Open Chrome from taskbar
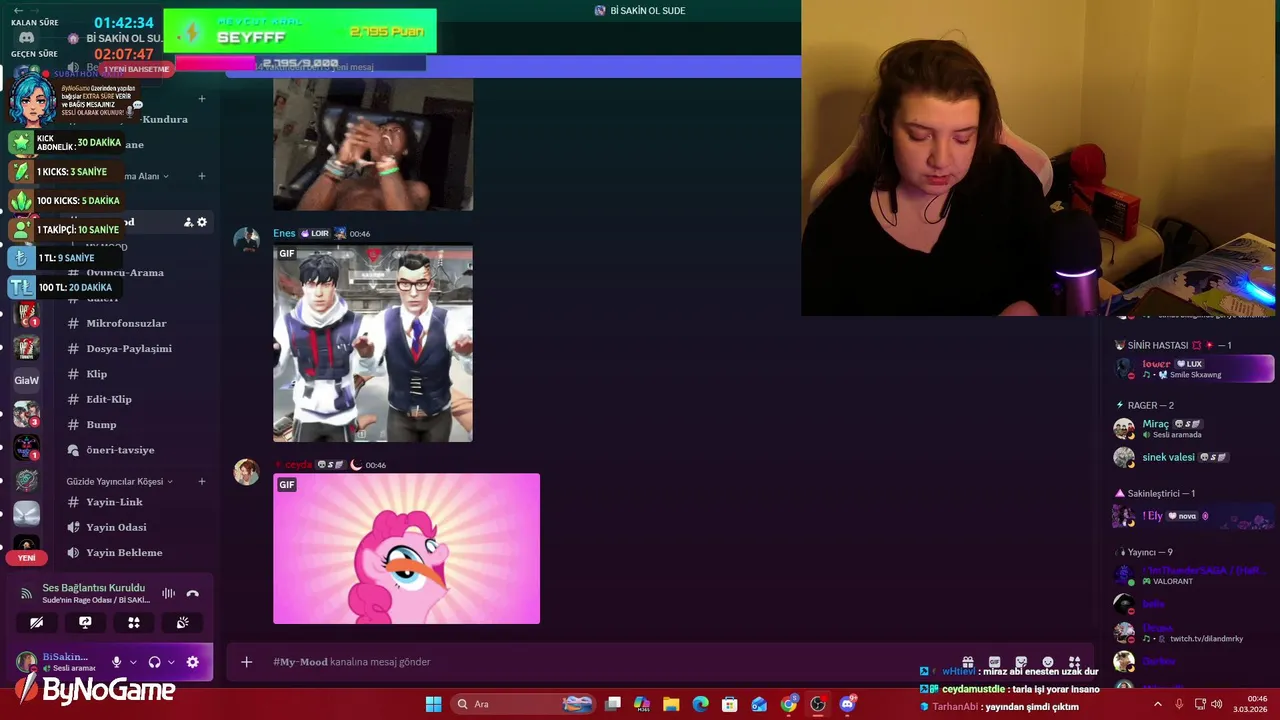 [789, 704]
